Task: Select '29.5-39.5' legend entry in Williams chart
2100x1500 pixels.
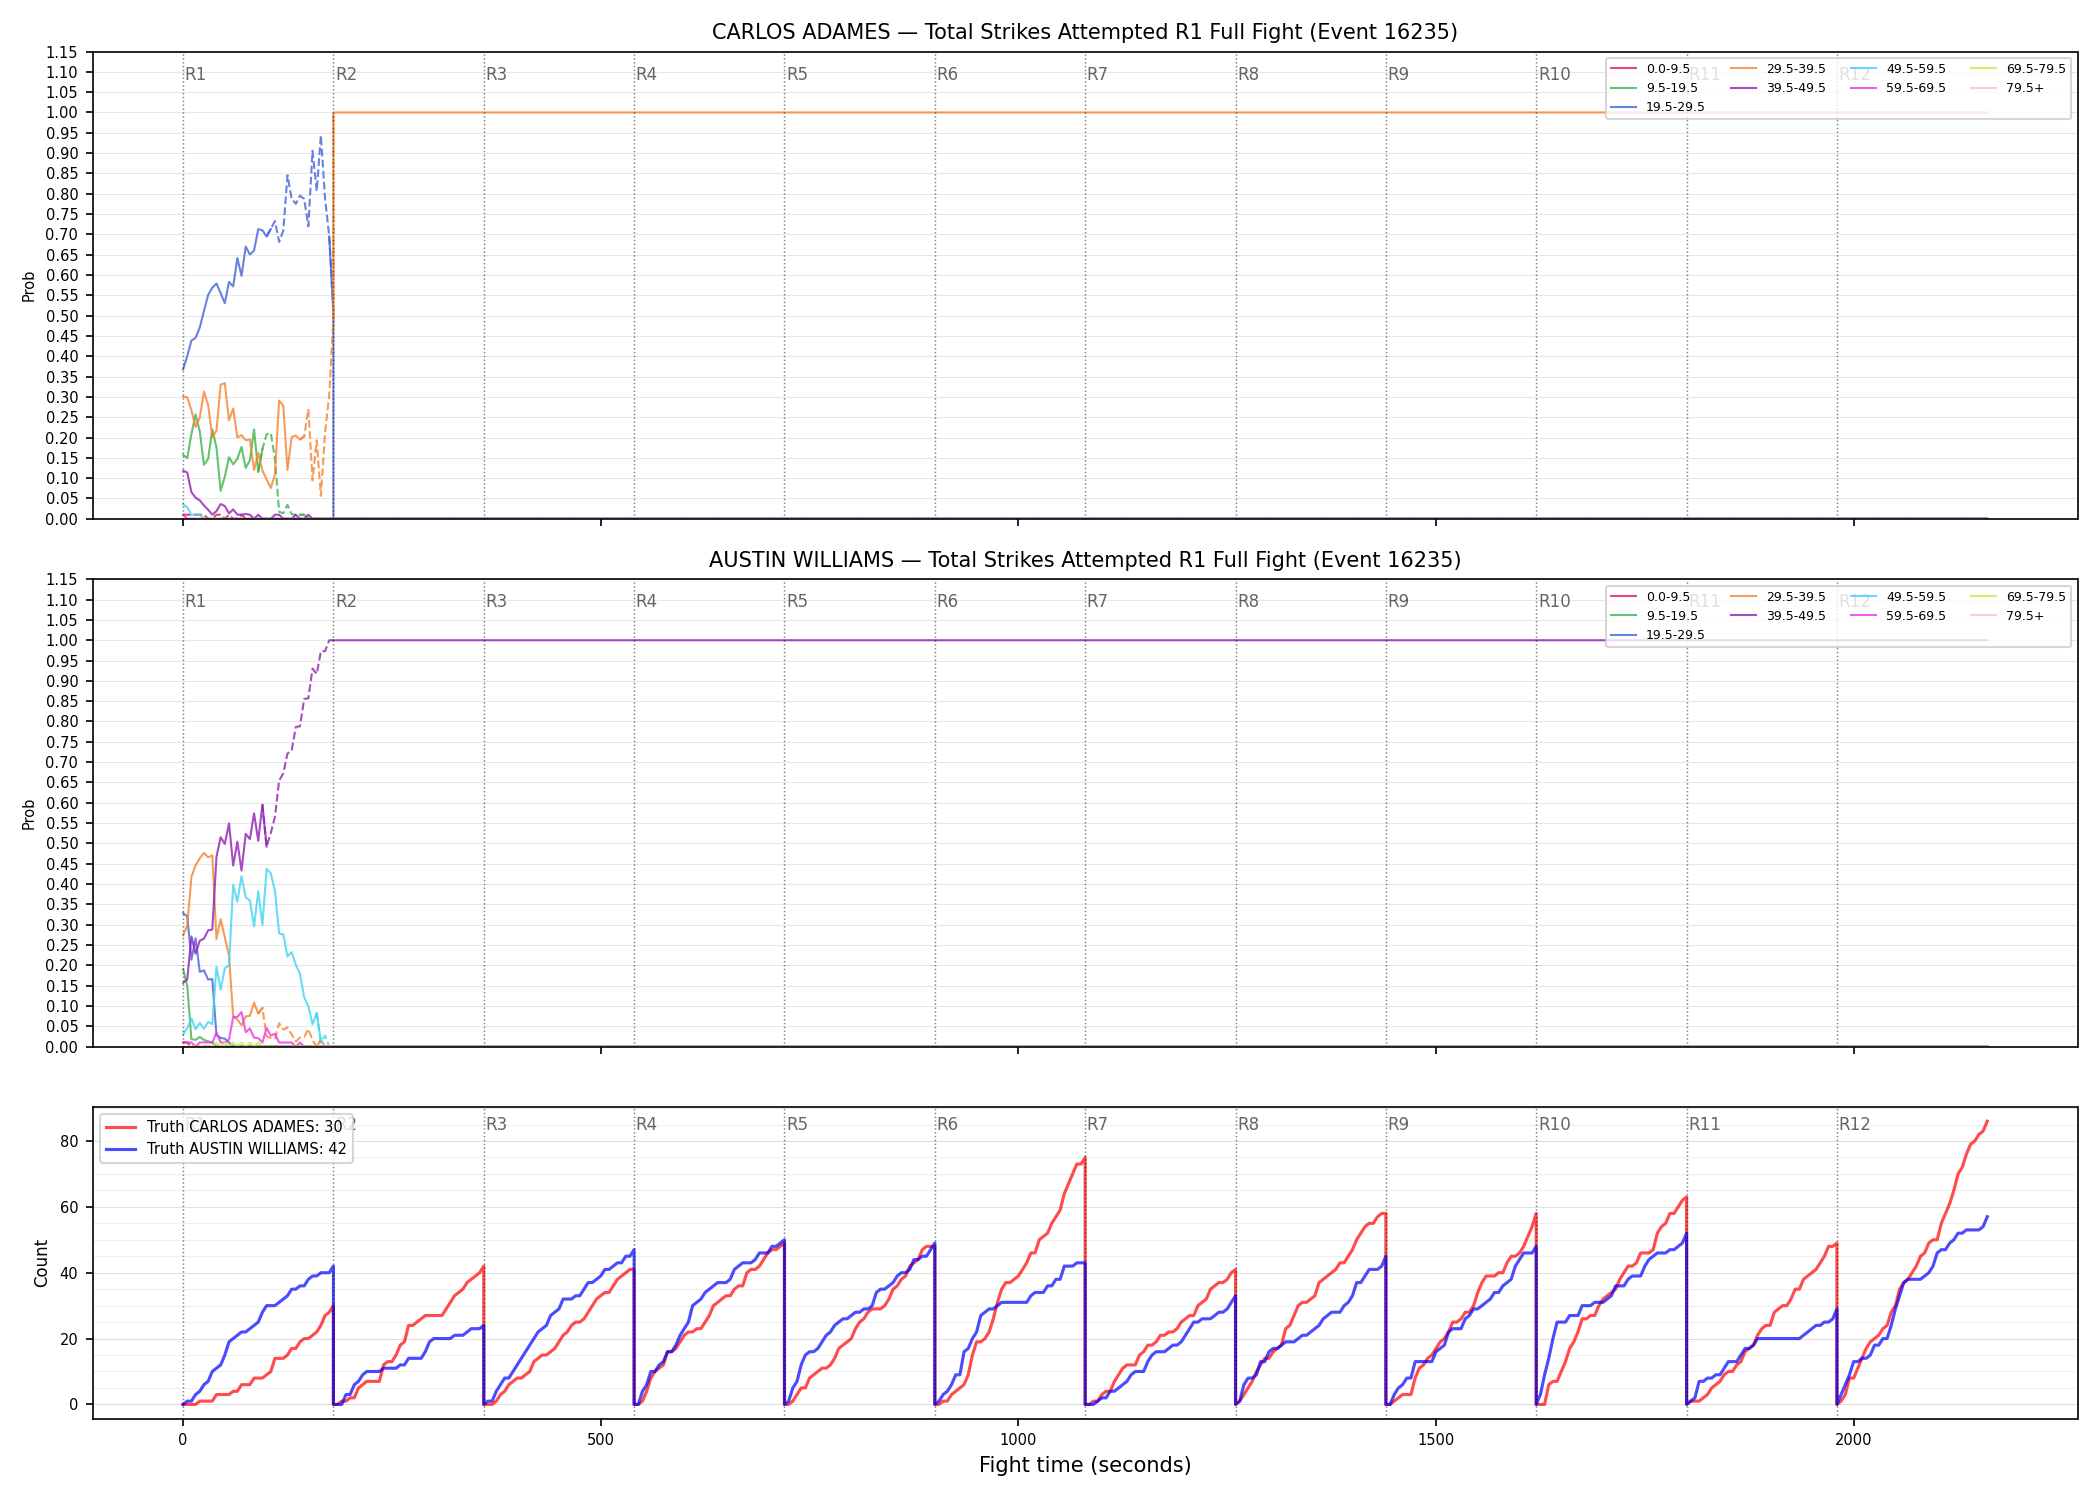Action: click(x=1778, y=597)
